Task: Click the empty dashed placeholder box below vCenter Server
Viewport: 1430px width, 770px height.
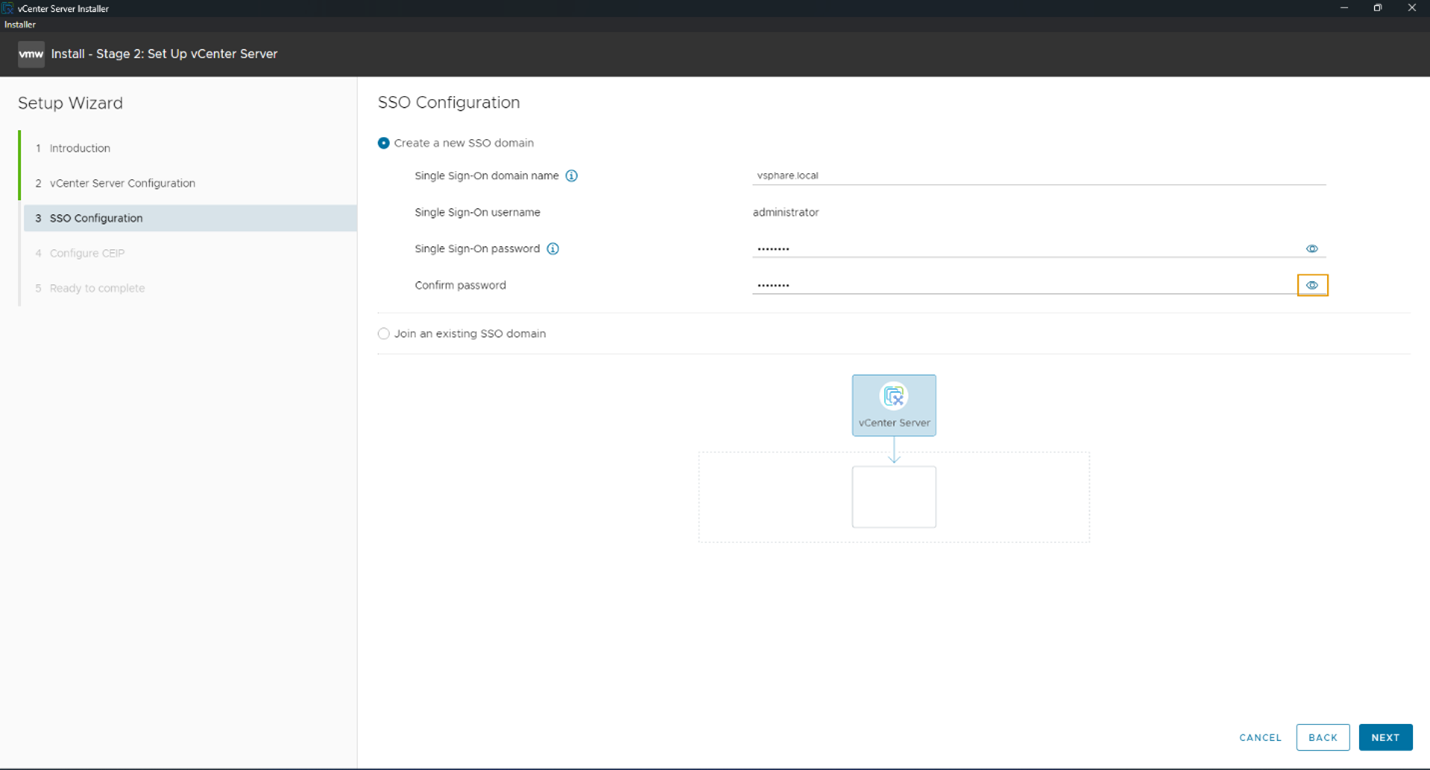Action: coord(893,496)
